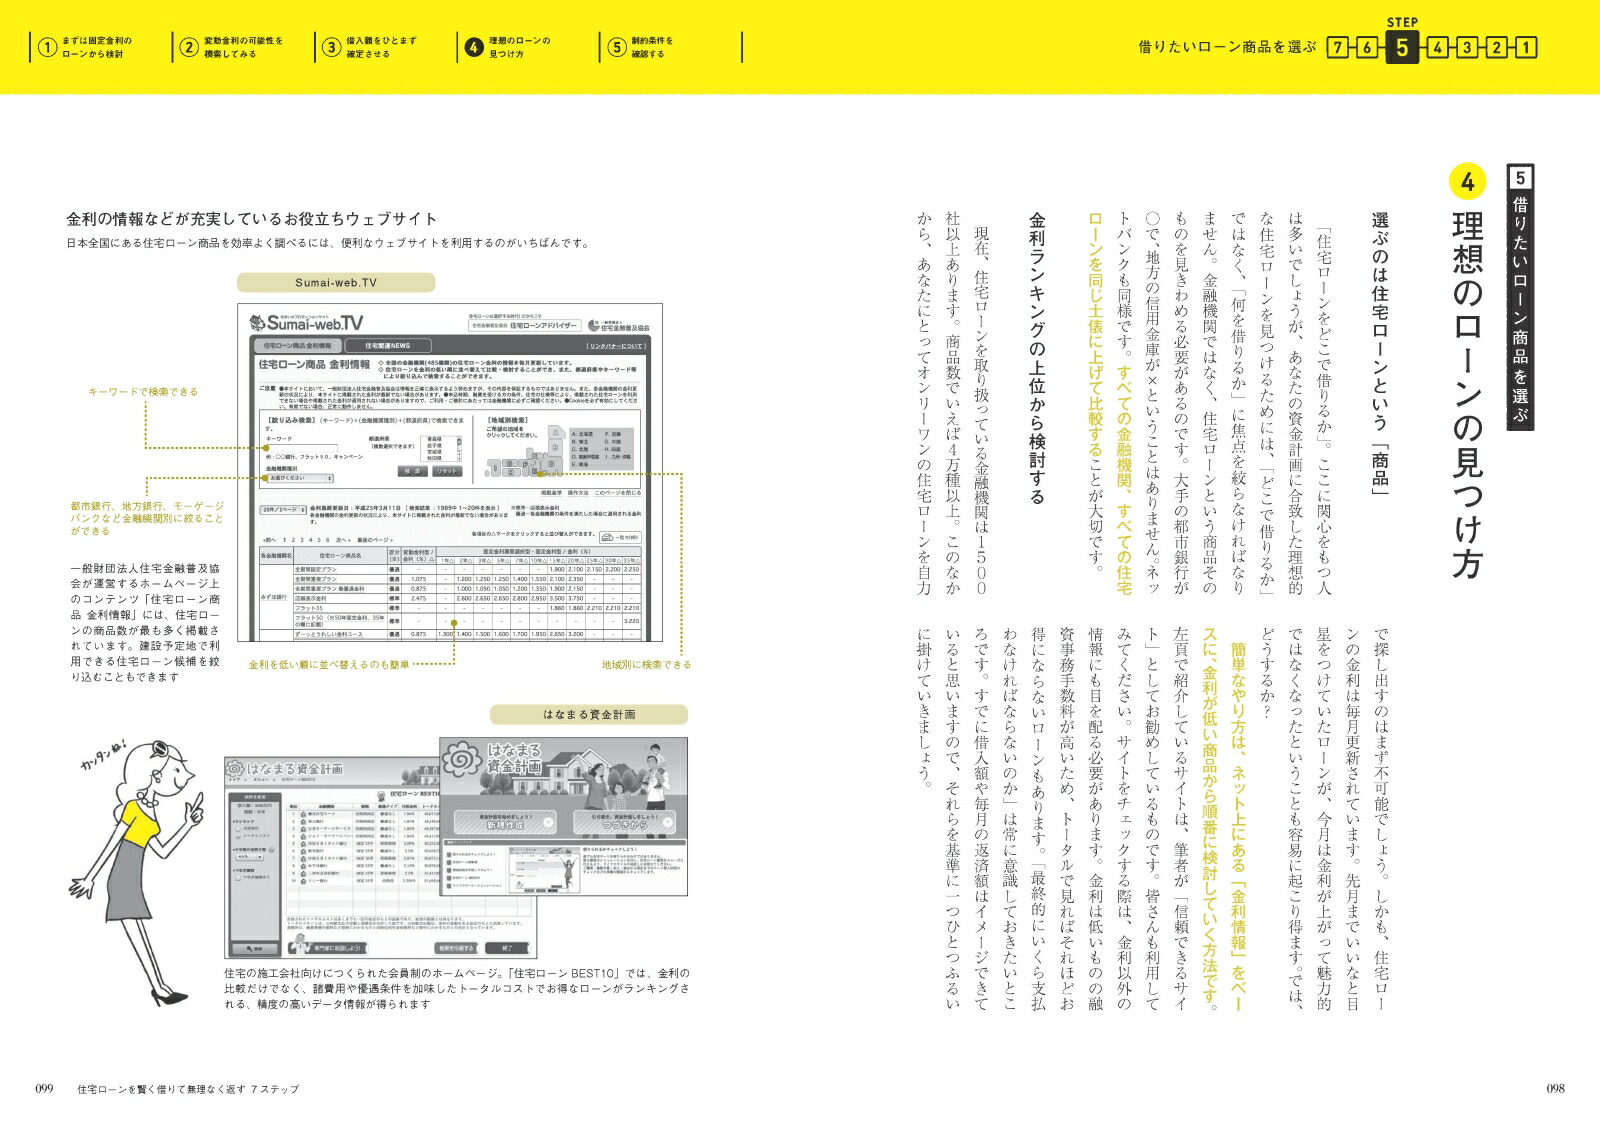Viewport: 1600px width, 1130px height.
Task: Open the 20件/1ページ results dropdown
Action: (x=282, y=510)
